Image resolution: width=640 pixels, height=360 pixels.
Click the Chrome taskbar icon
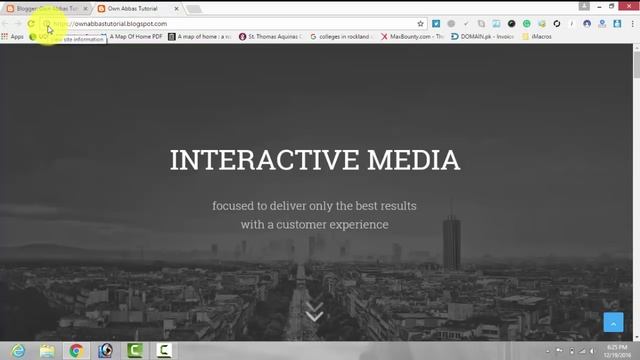pyautogui.click(x=76, y=351)
